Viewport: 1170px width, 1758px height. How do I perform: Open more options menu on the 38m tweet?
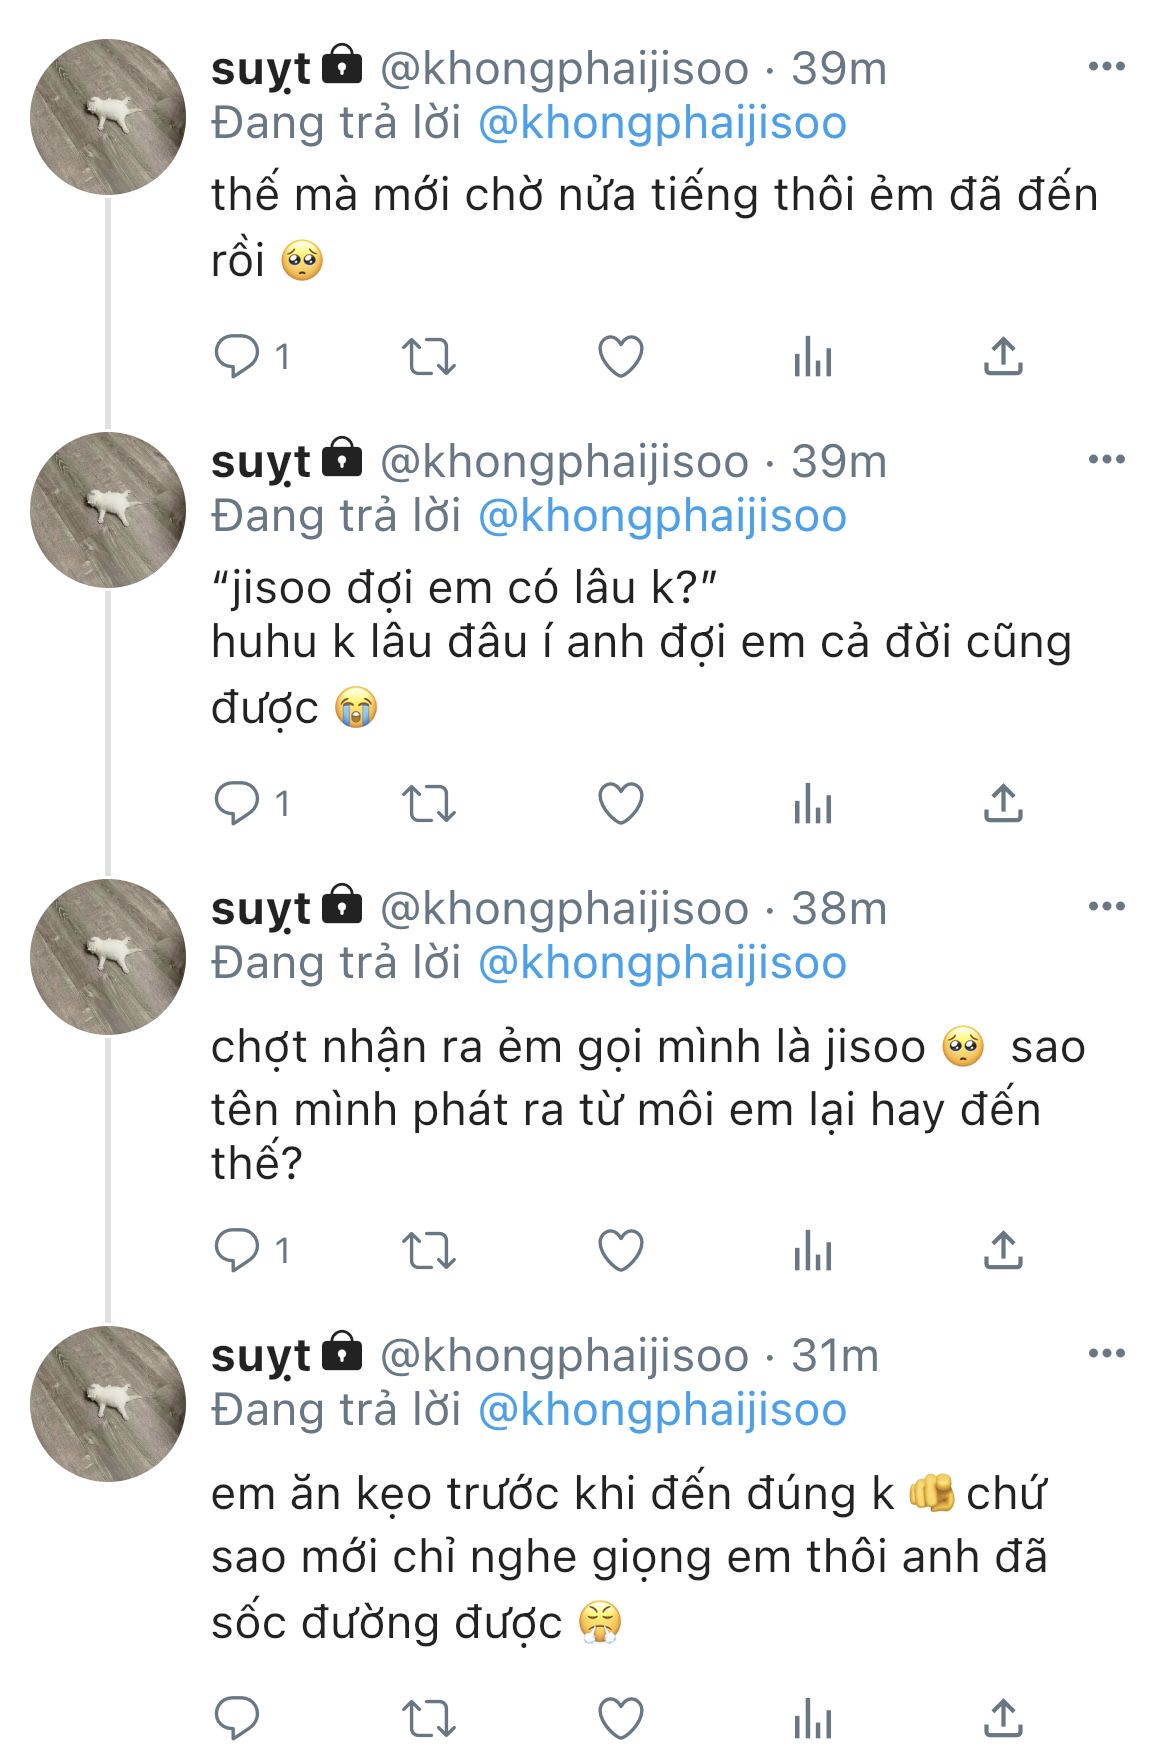point(1106,907)
